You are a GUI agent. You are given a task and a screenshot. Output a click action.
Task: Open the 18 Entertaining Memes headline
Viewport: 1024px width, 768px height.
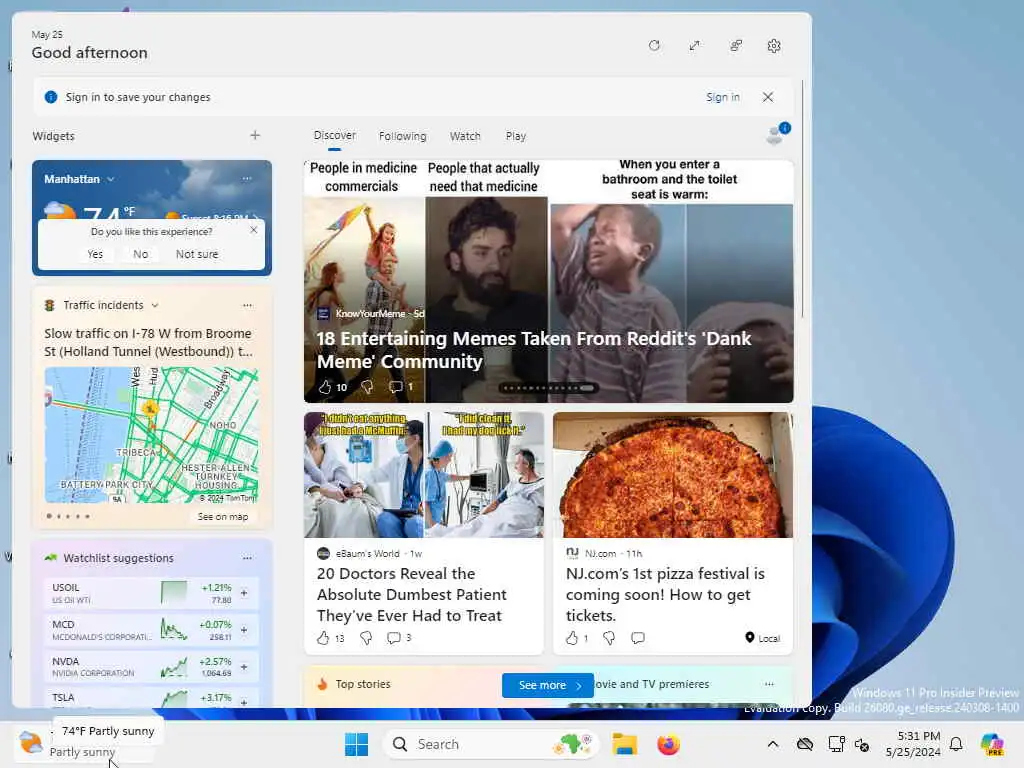coord(534,350)
